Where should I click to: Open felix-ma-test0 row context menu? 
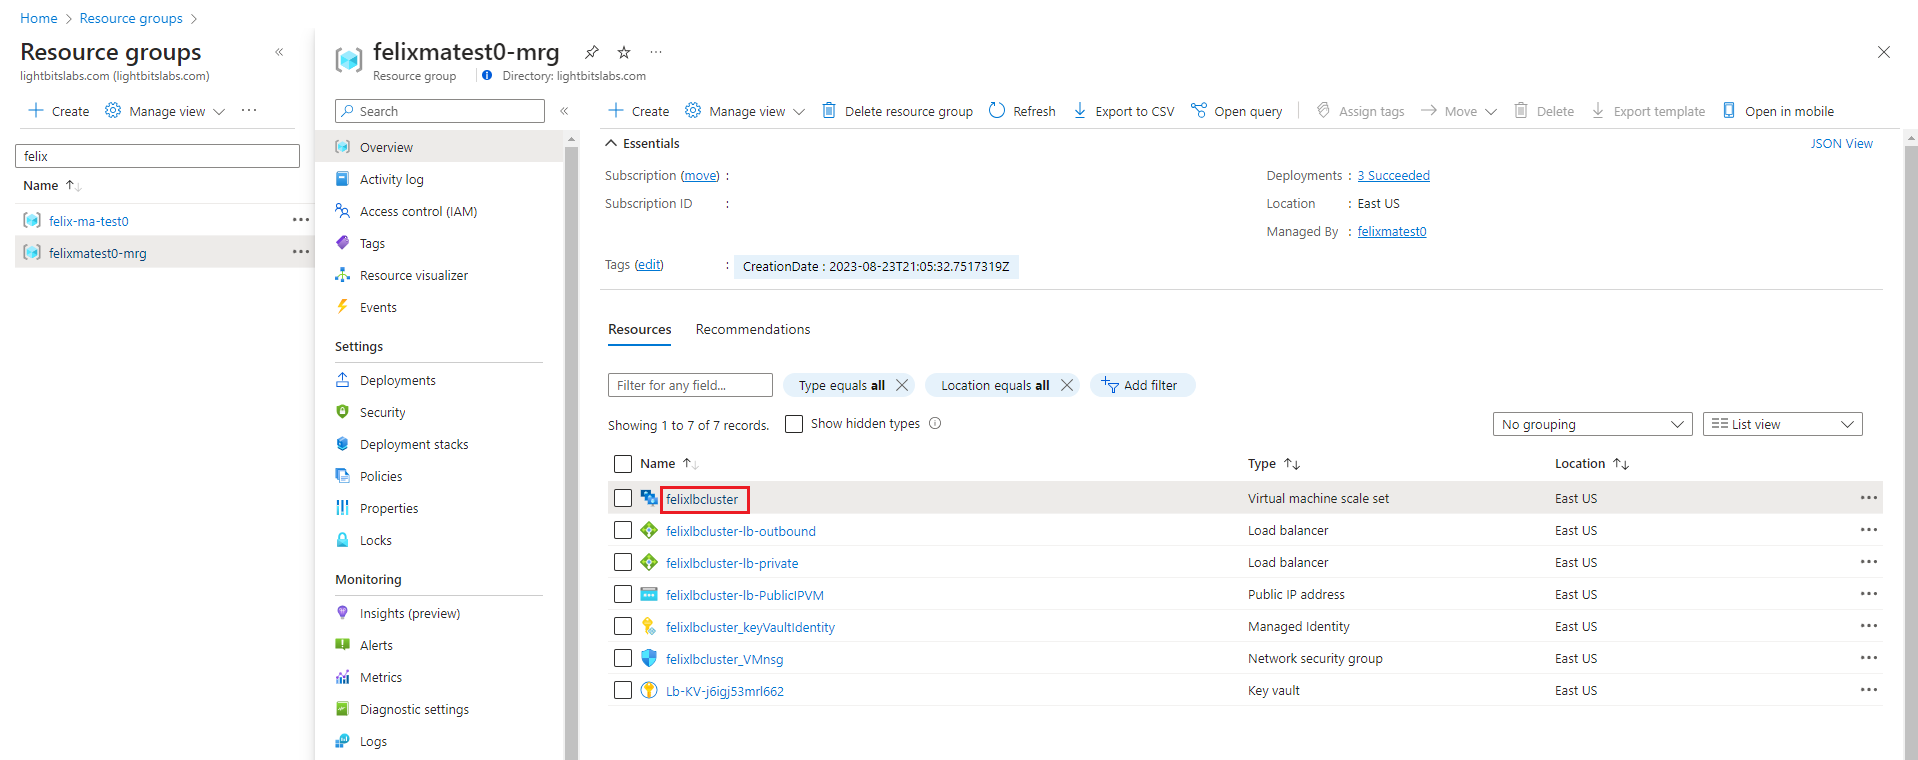pos(301,220)
